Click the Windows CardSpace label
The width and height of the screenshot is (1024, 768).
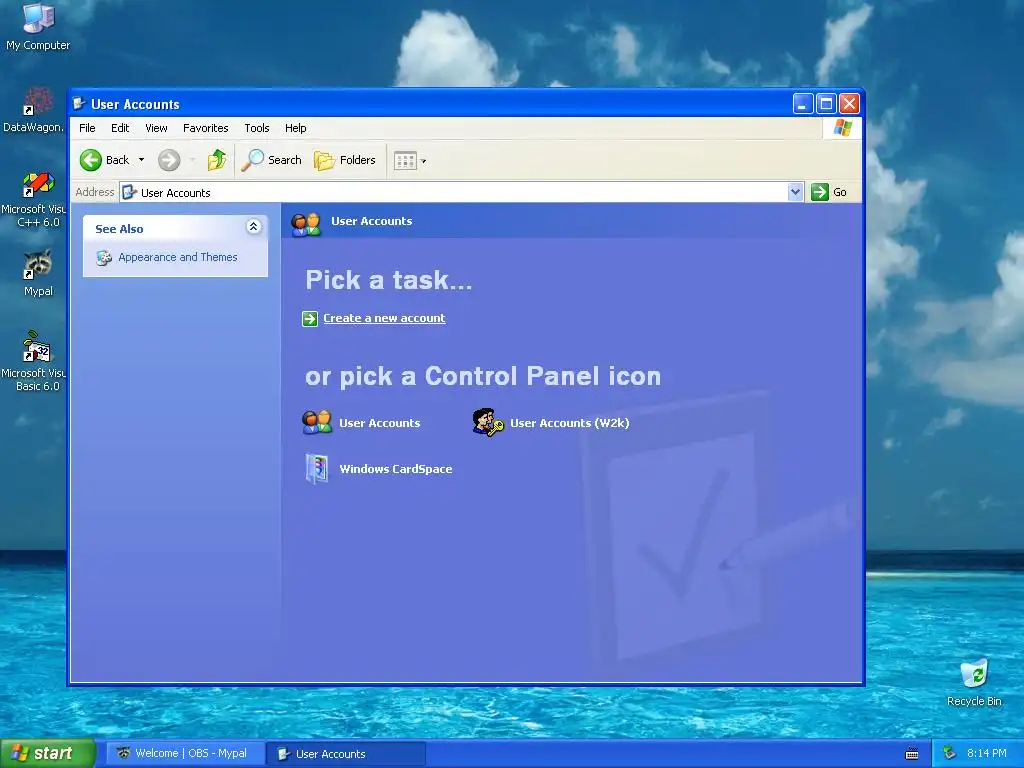tap(396, 469)
